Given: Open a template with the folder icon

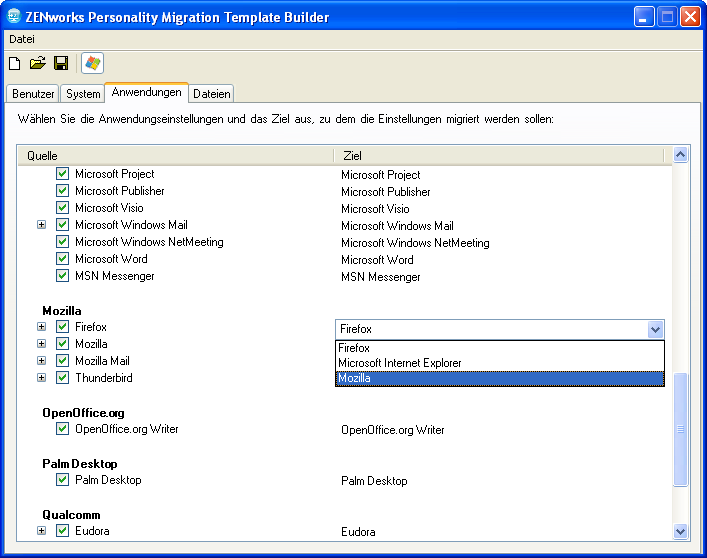Looking at the screenshot, I should coord(38,63).
